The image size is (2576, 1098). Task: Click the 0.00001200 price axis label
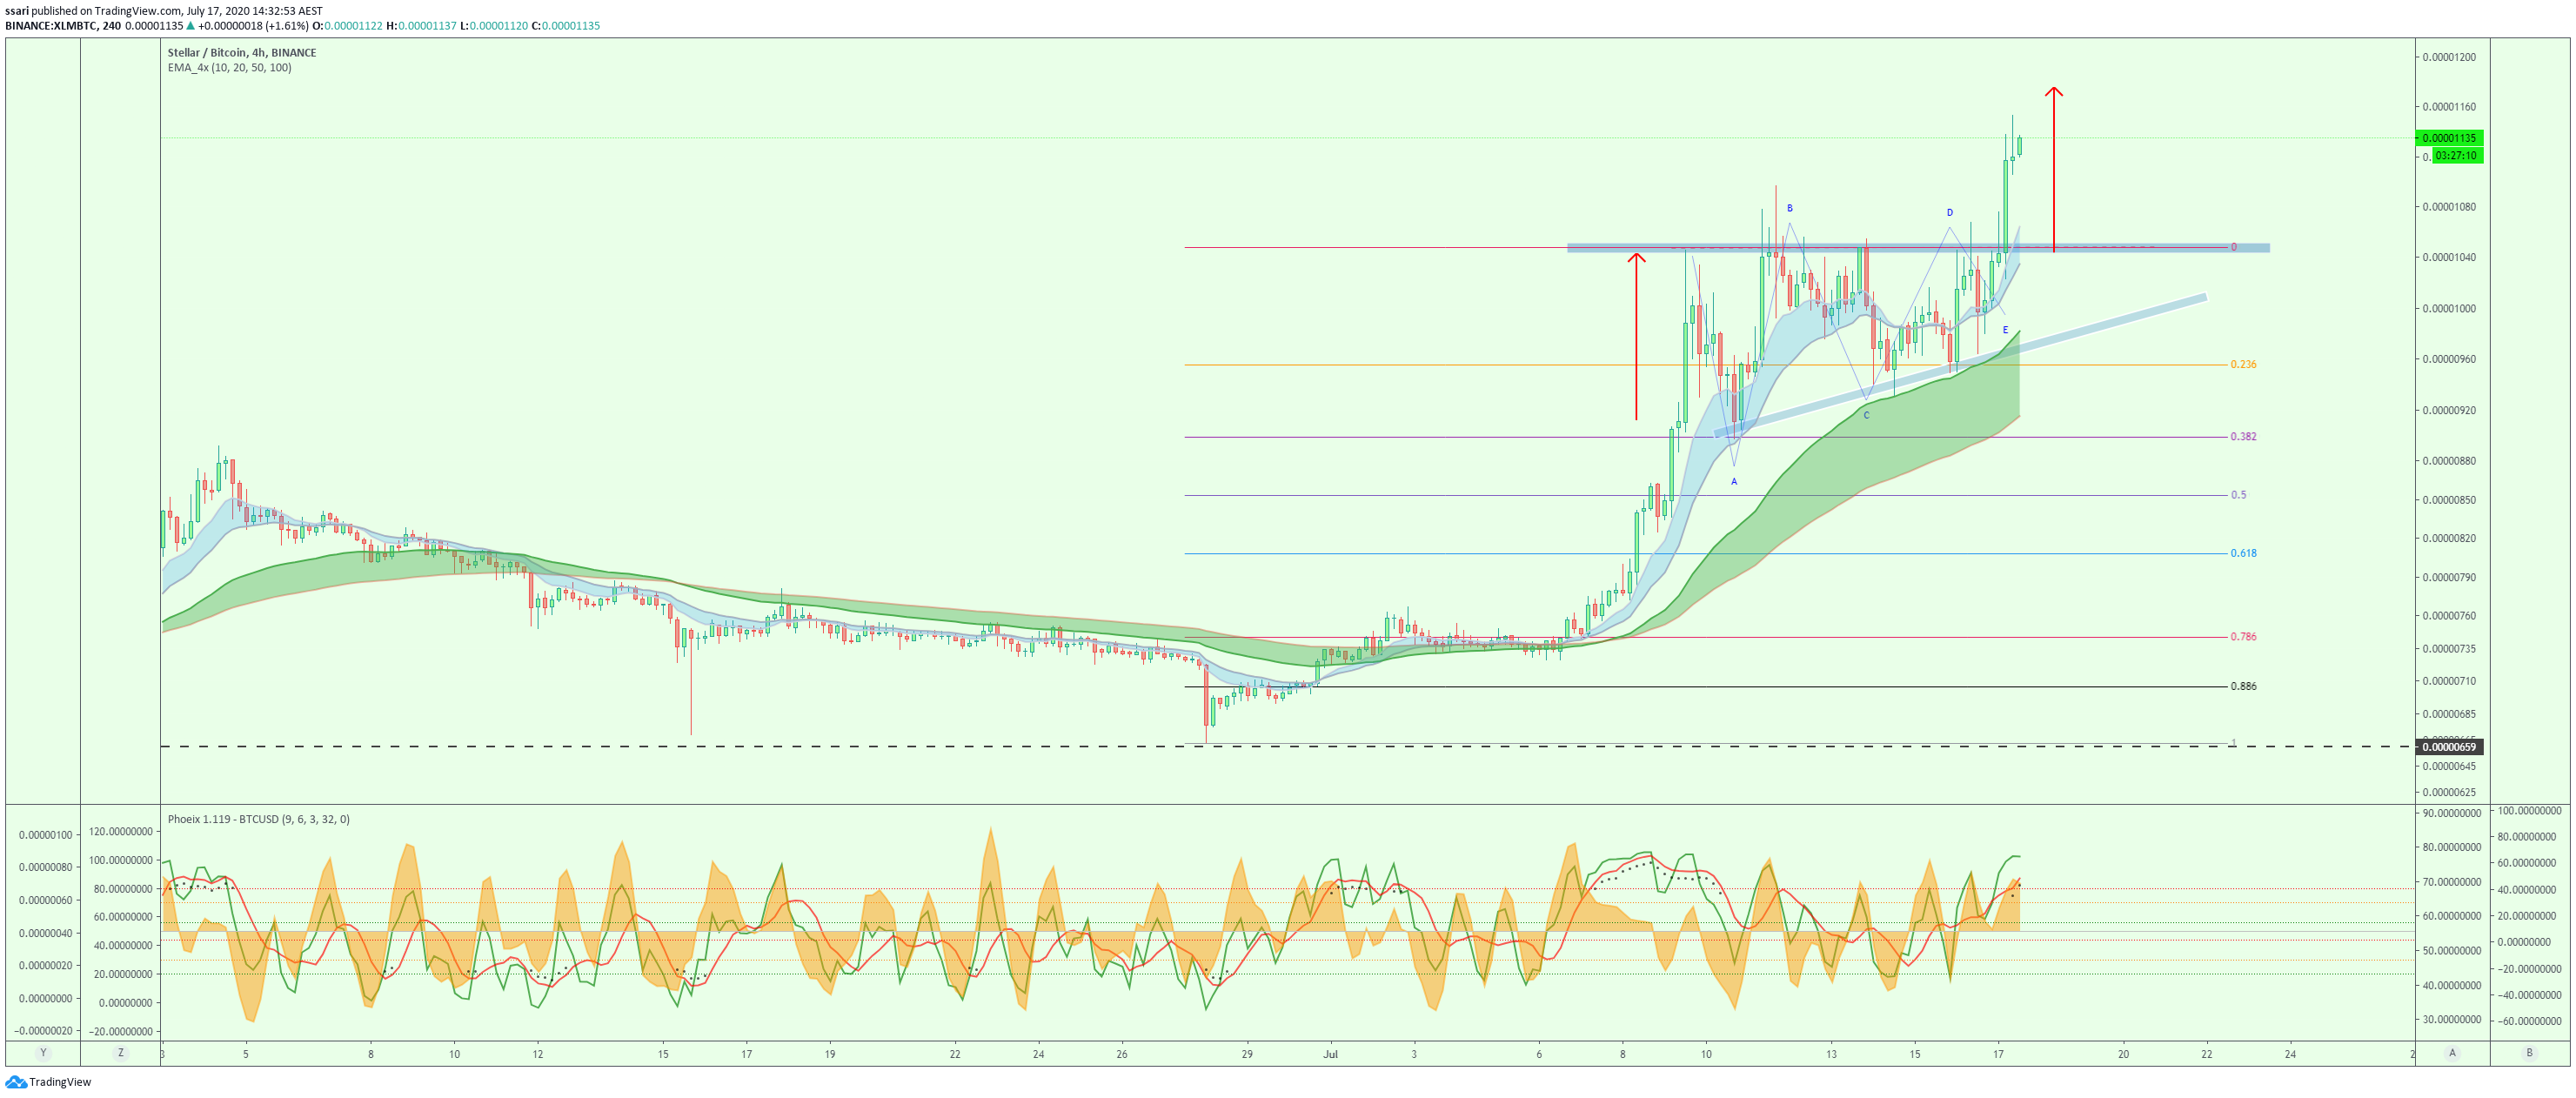click(2449, 57)
